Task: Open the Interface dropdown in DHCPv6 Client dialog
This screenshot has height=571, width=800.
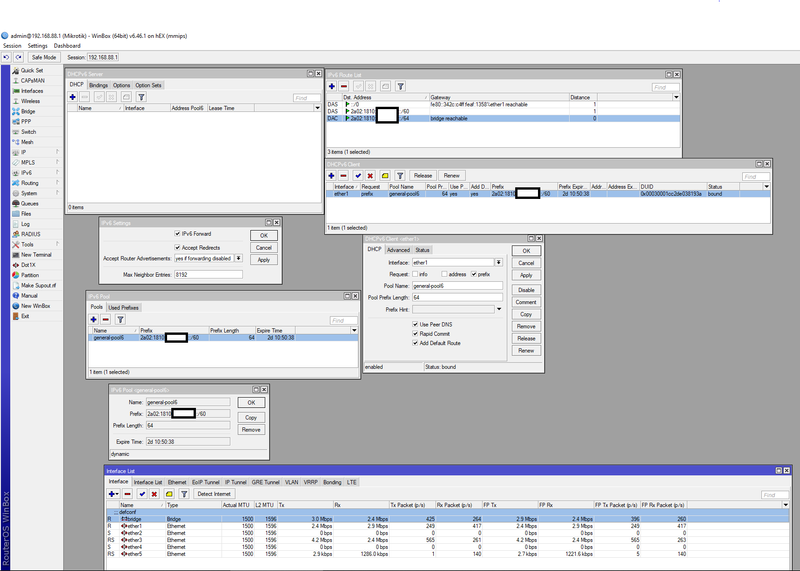Action: click(x=498, y=262)
